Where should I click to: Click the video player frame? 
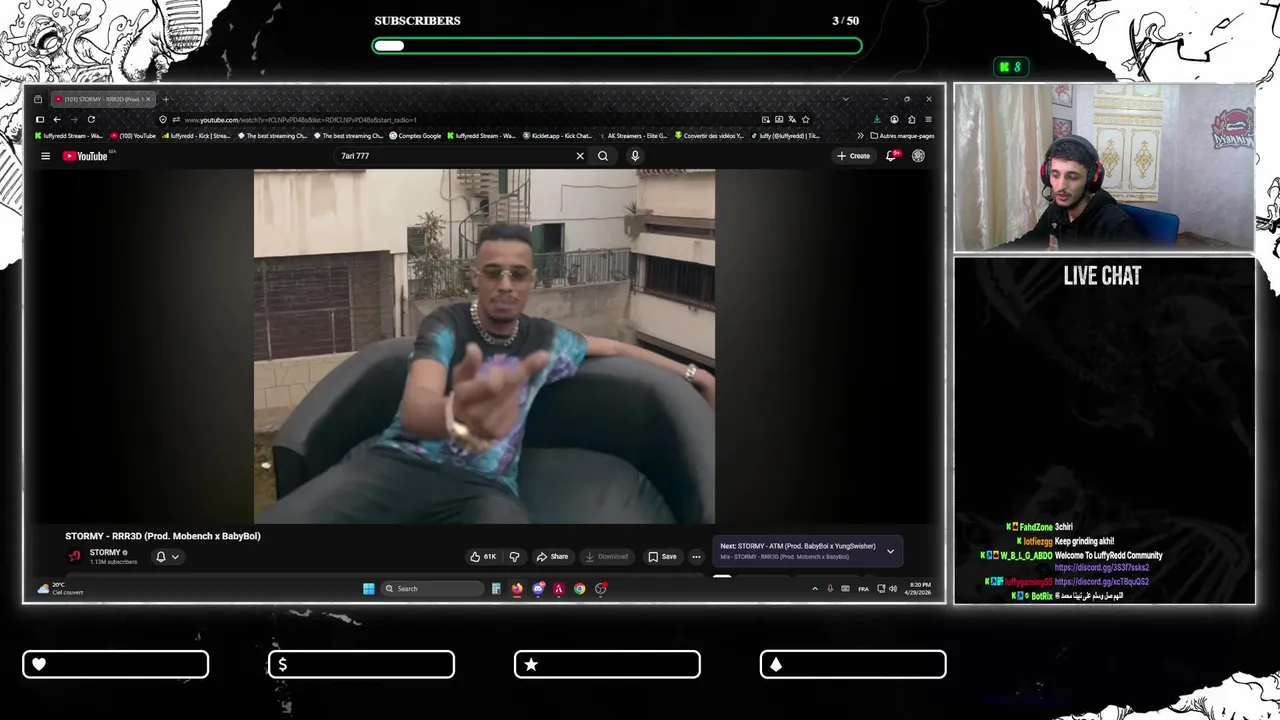[x=484, y=346]
